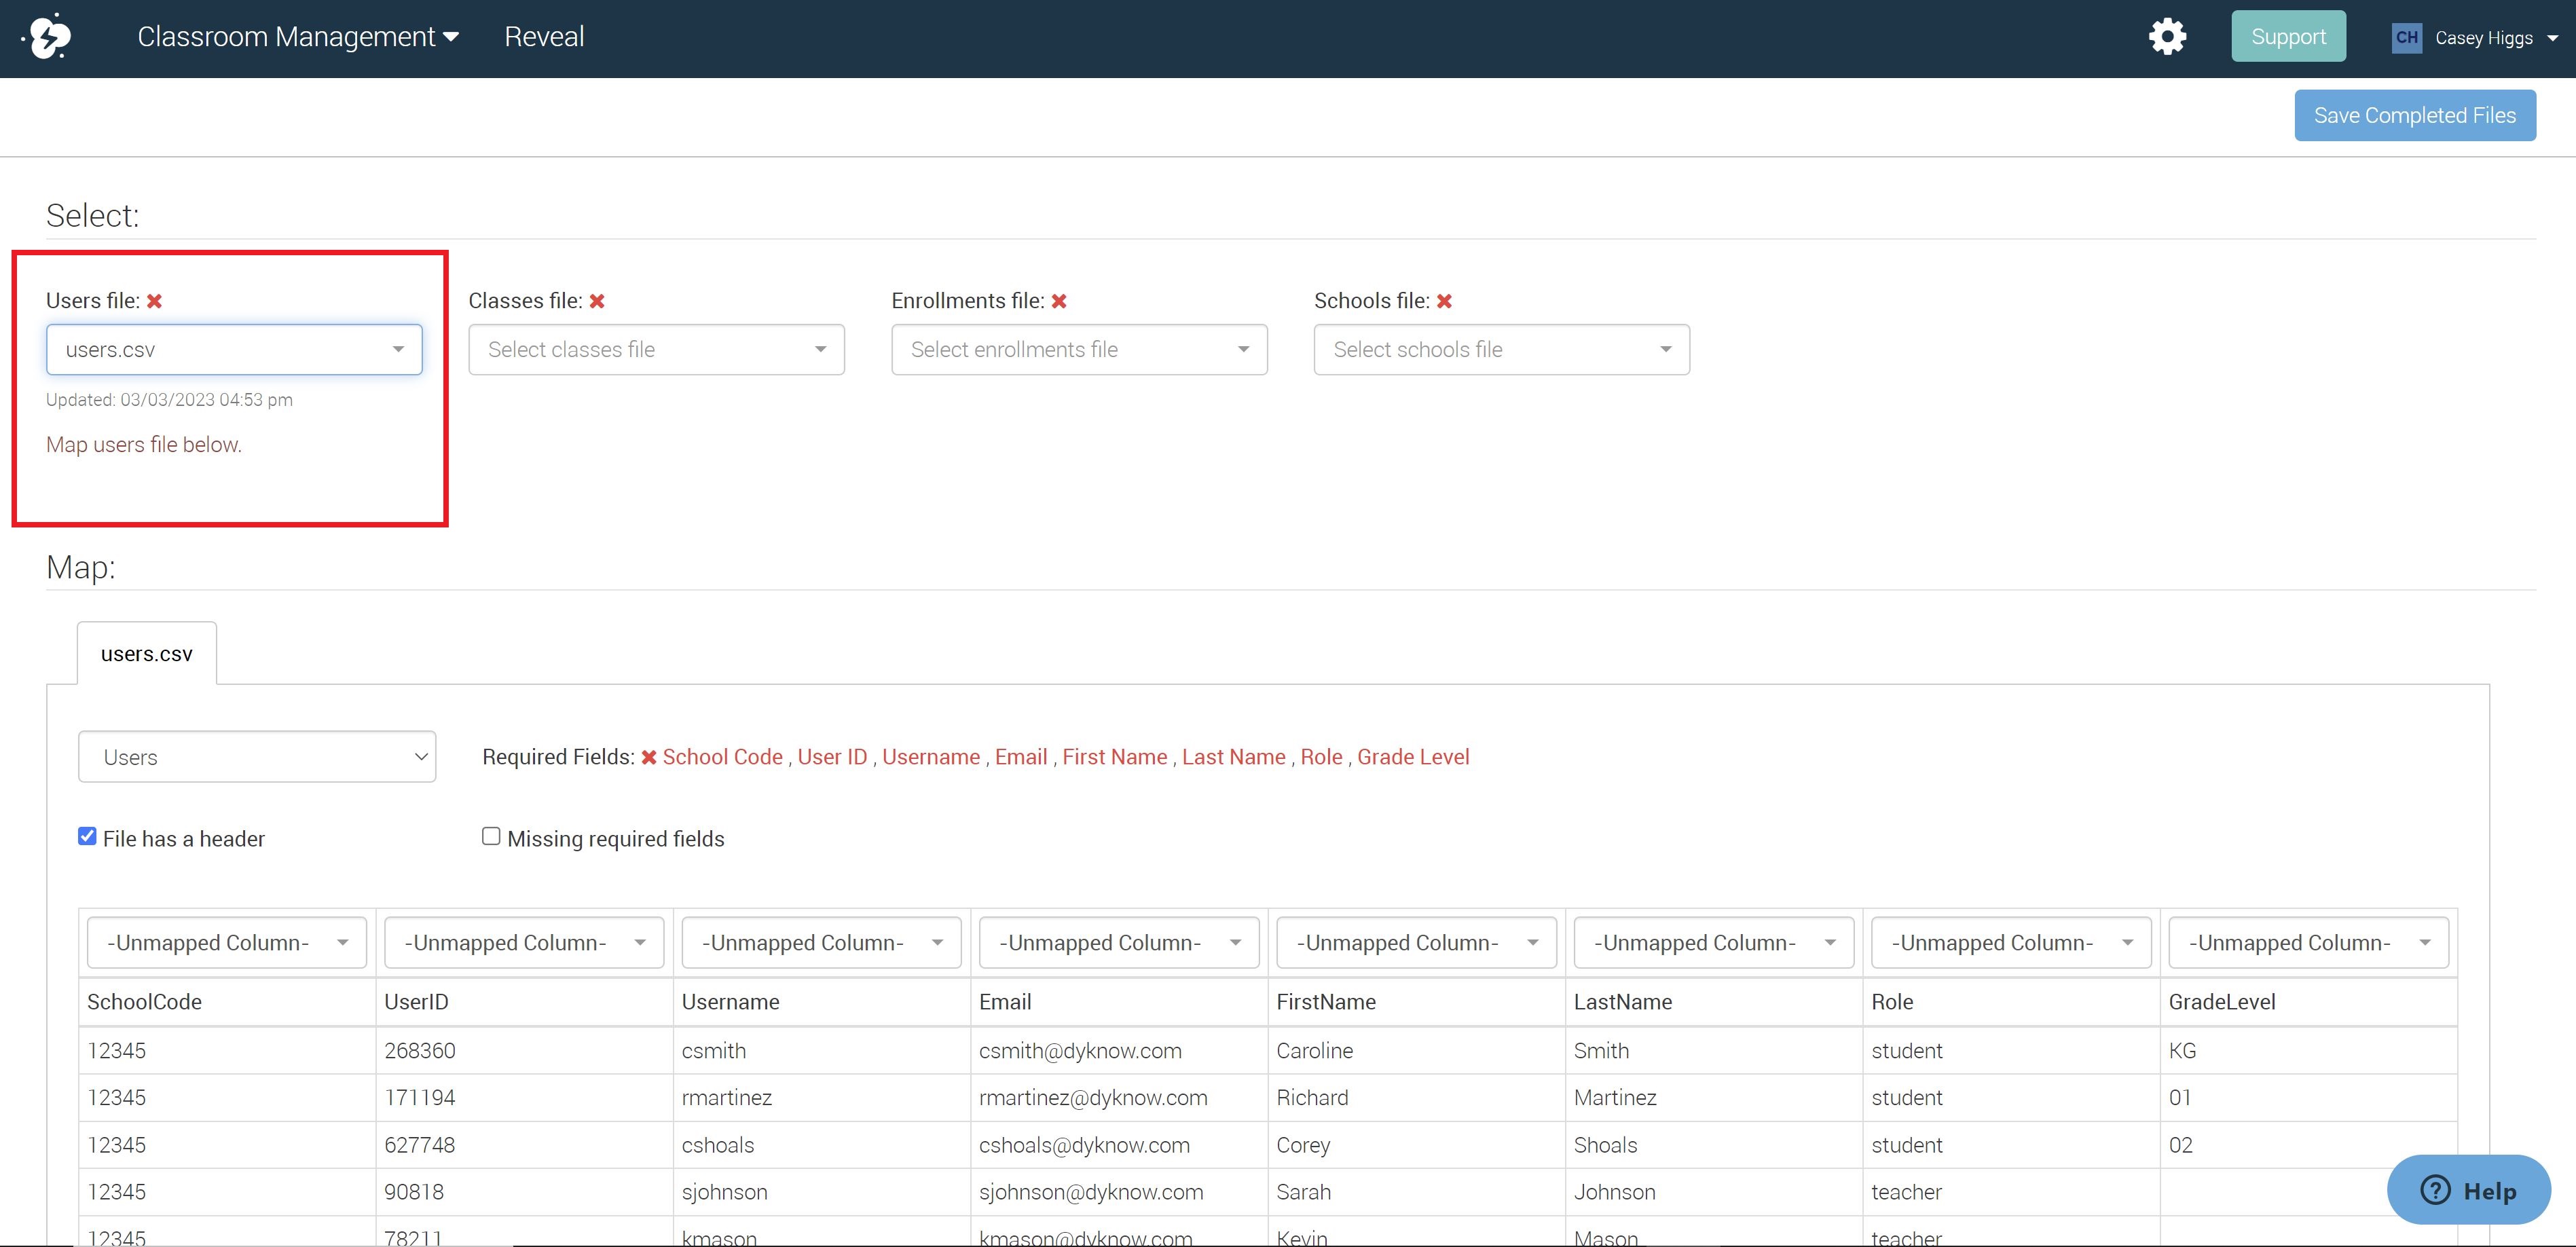Click the KG grade level cell
2576x1247 pixels.
click(2308, 1051)
